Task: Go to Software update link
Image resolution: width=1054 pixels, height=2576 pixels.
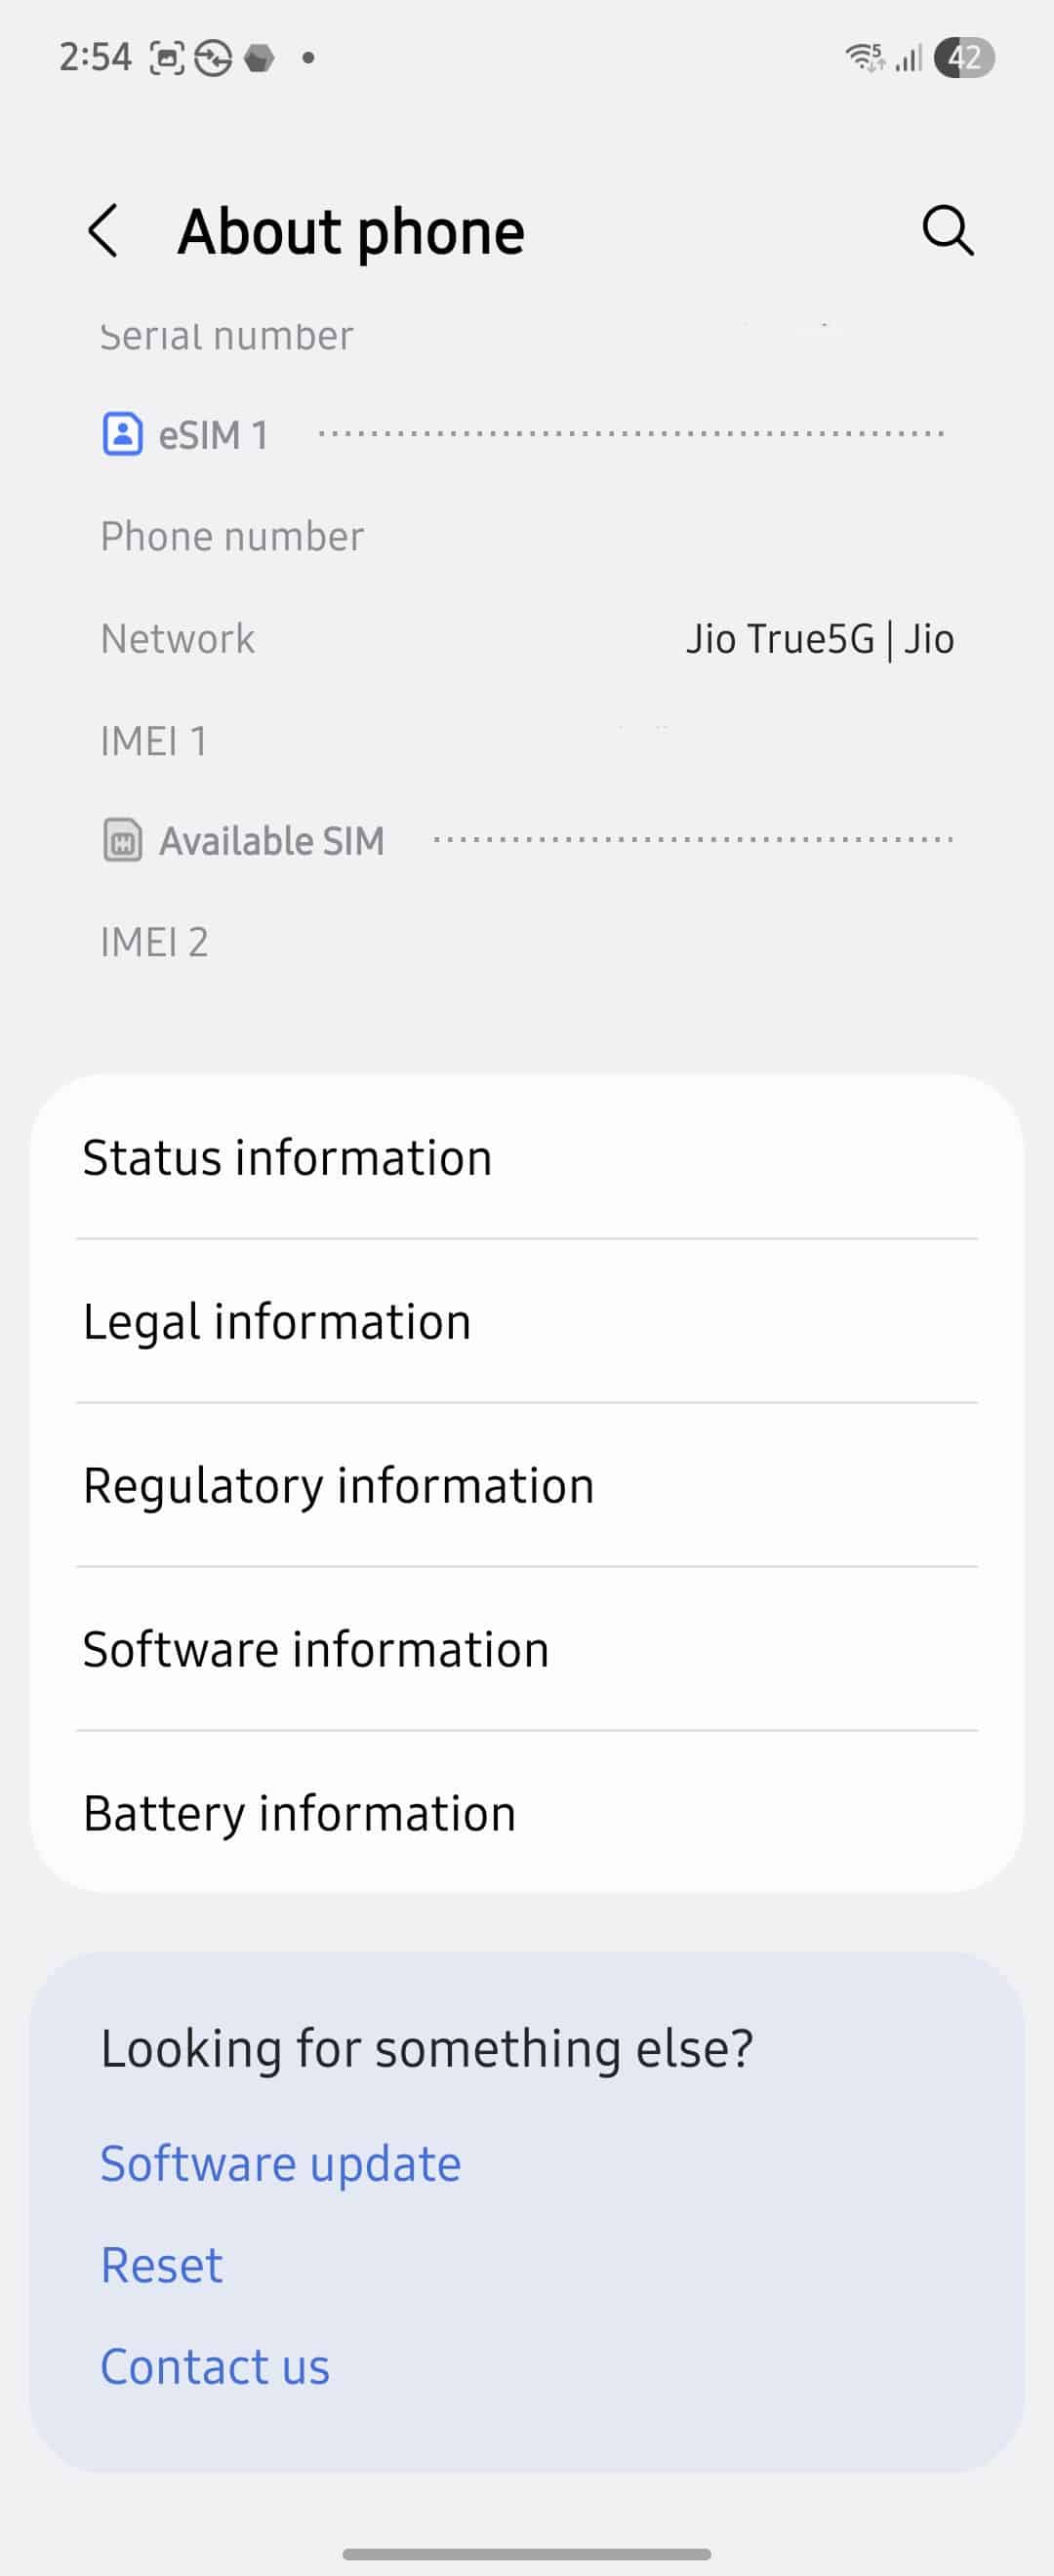Action: click(x=280, y=2163)
